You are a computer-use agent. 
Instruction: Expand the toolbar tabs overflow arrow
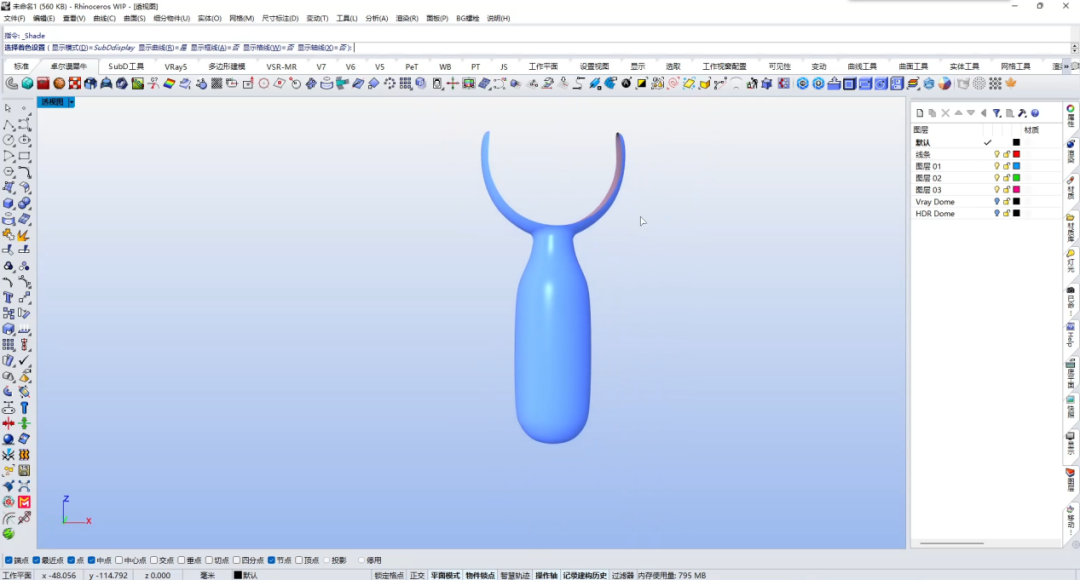click(1066, 67)
